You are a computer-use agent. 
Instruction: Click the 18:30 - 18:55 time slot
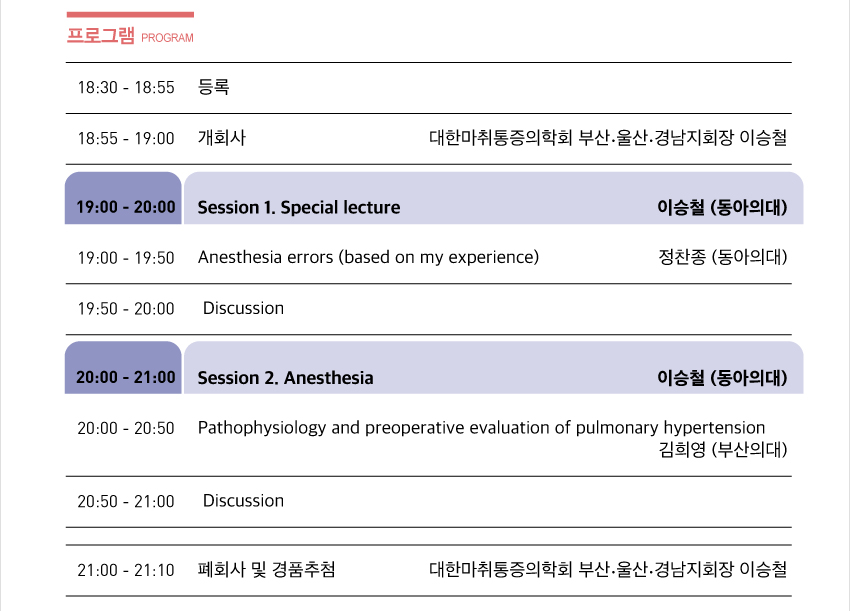point(126,88)
